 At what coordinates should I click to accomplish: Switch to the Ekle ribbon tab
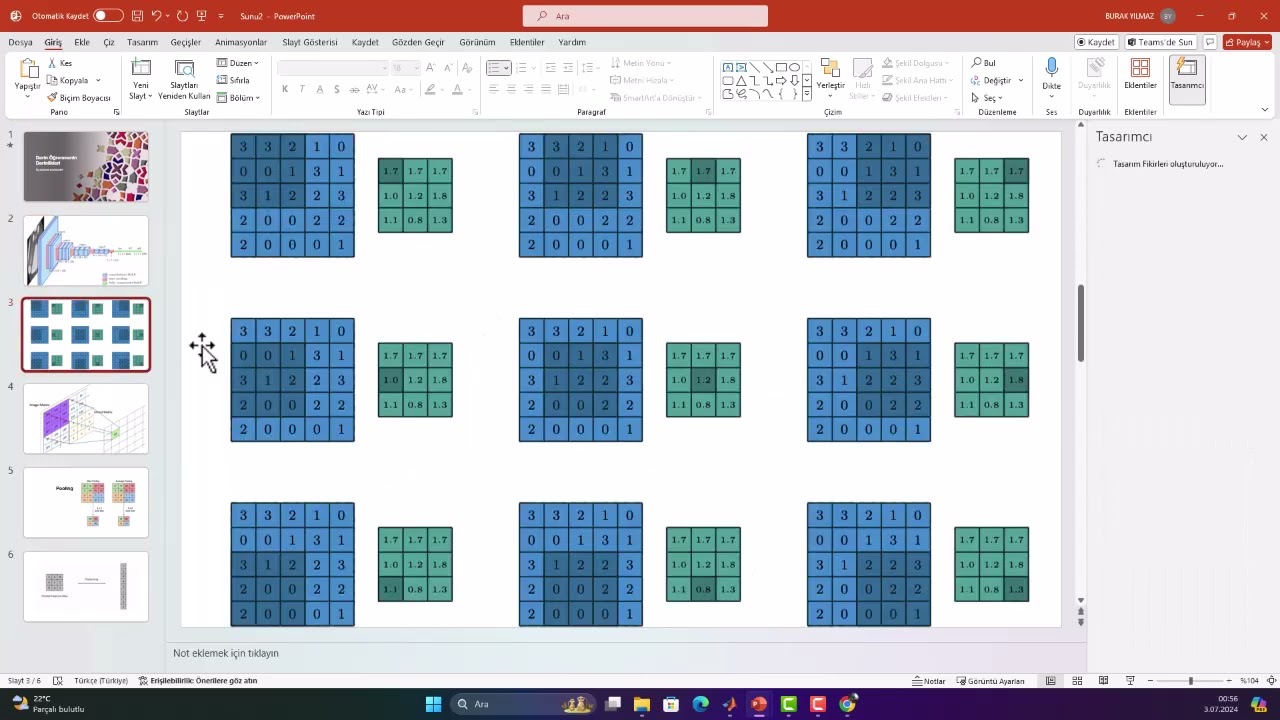click(82, 42)
